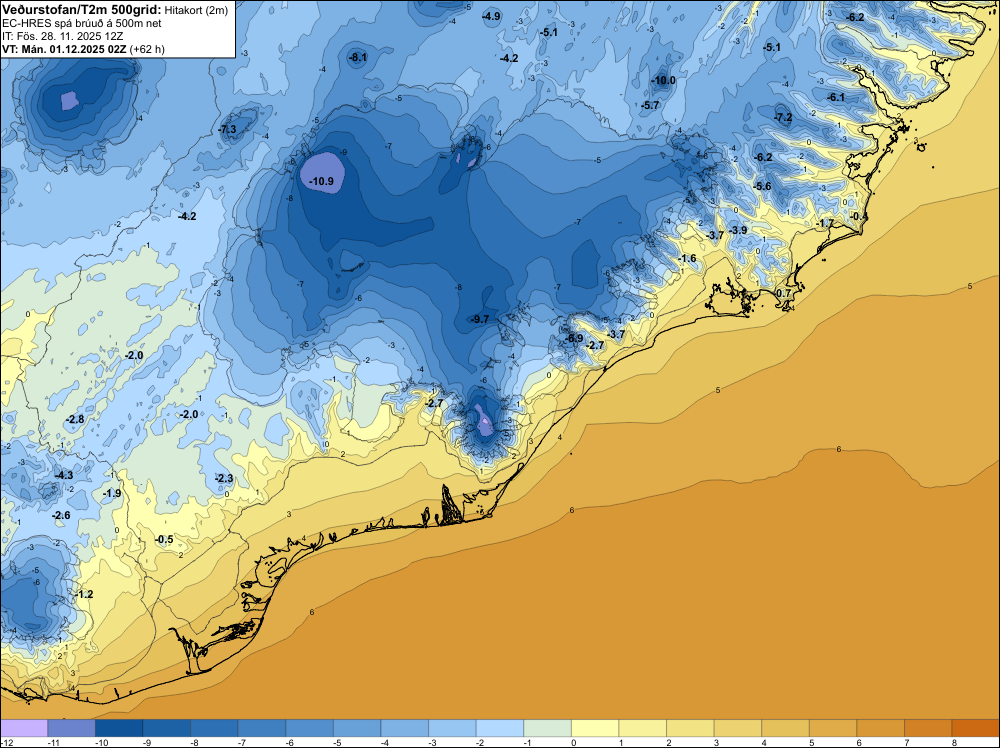Click the initial time 'IT: Fös. 28. 11. 2025 12Z'
This screenshot has width=1000, height=748.
point(62,36)
